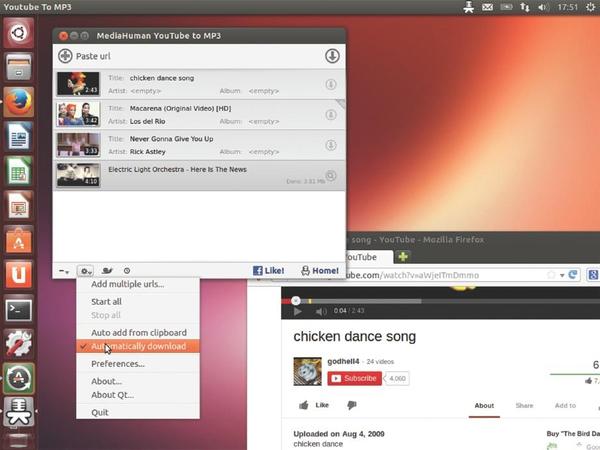The image size is (600, 450).
Task: Click locate icon for Electric Light Orchestra track
Action: pyautogui.click(x=331, y=175)
